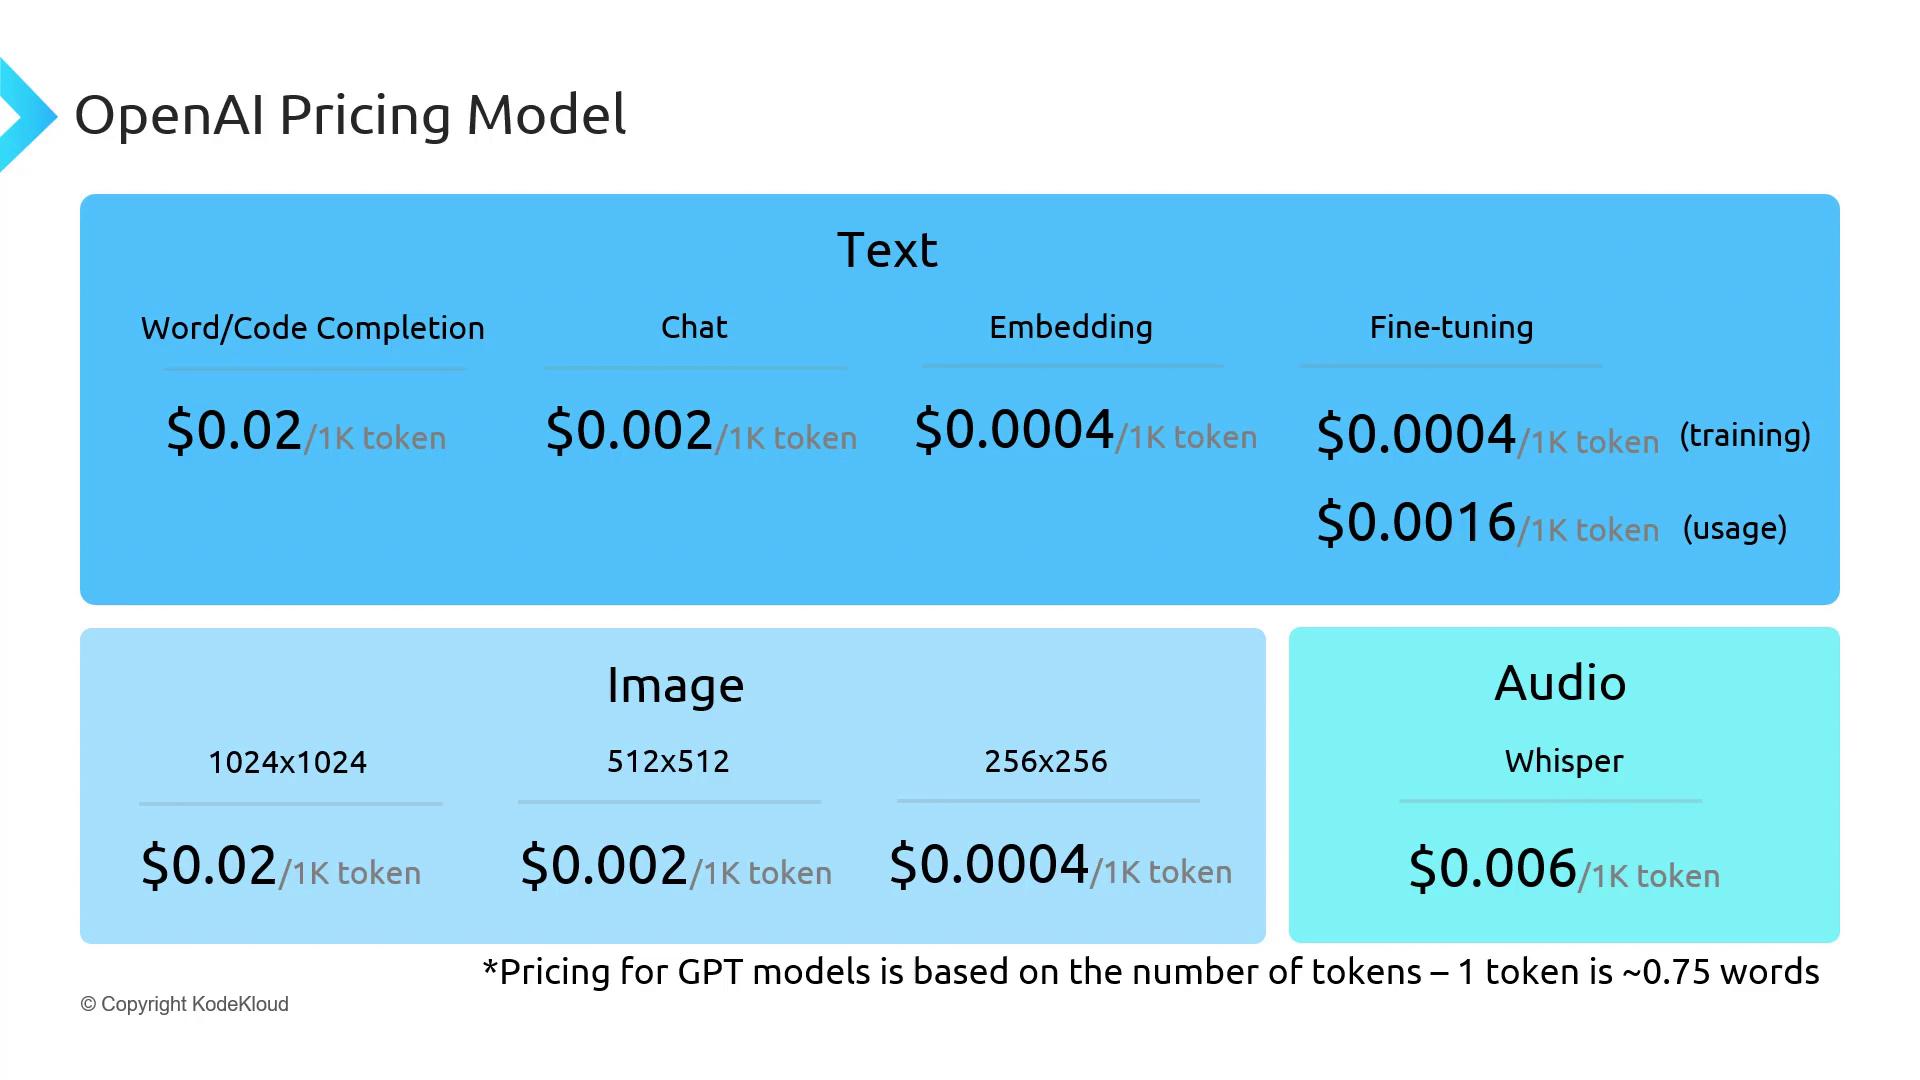Click the Audio section heading
The height and width of the screenshot is (1080, 1920).
1560,683
